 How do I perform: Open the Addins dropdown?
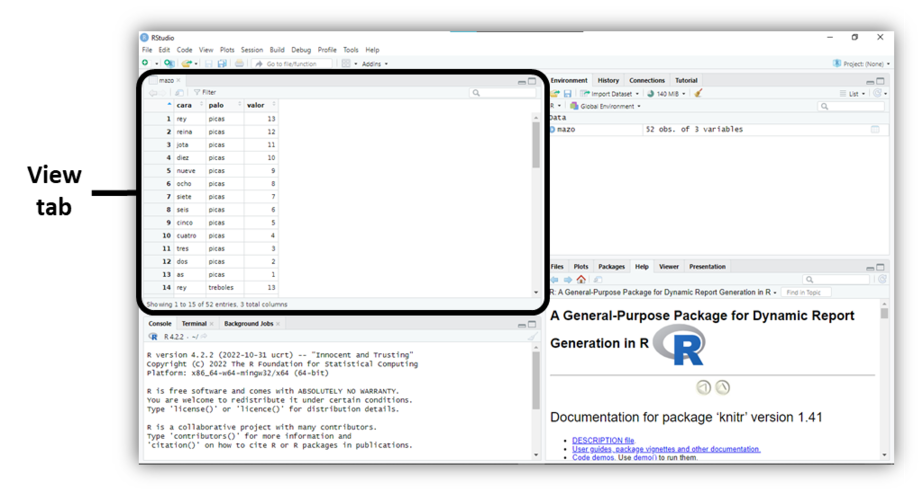tap(374, 63)
